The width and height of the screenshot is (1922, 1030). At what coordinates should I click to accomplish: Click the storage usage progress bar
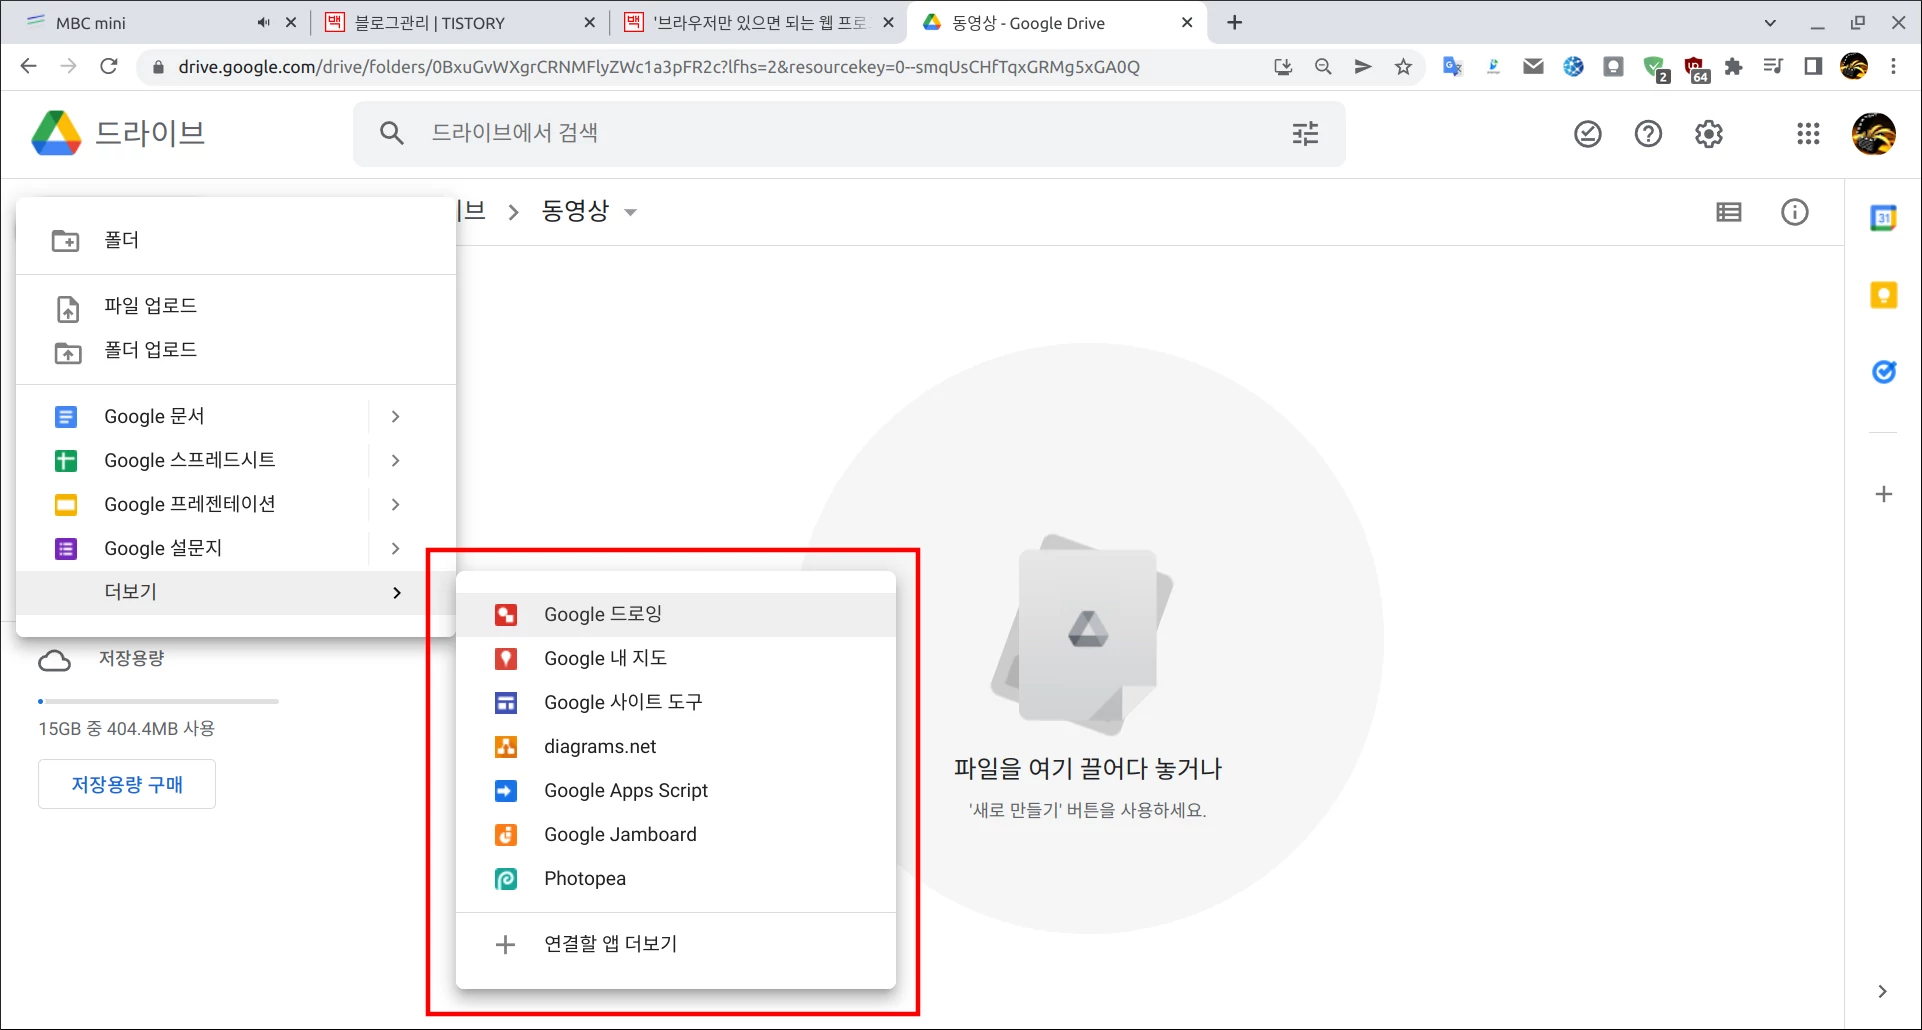157,701
